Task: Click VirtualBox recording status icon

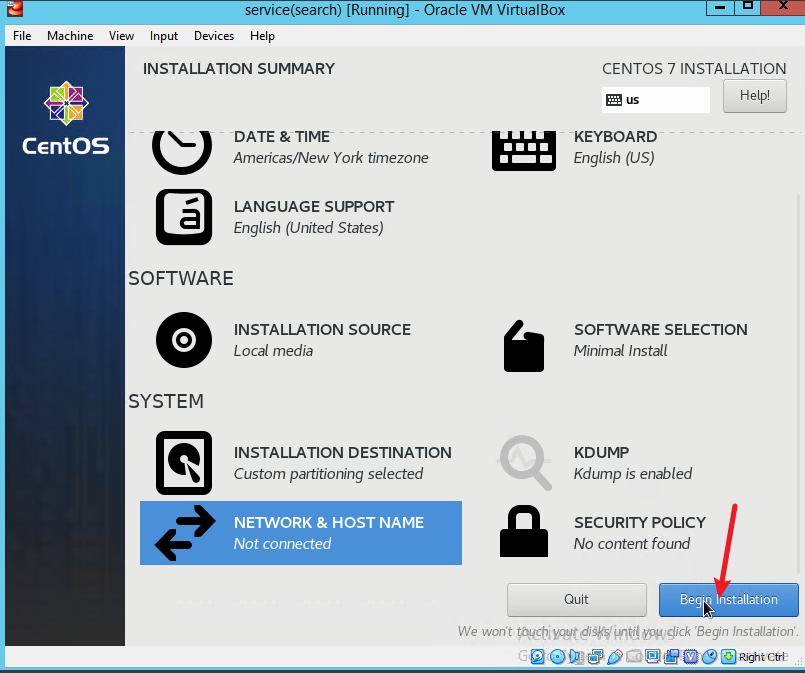Action: click(x=672, y=657)
